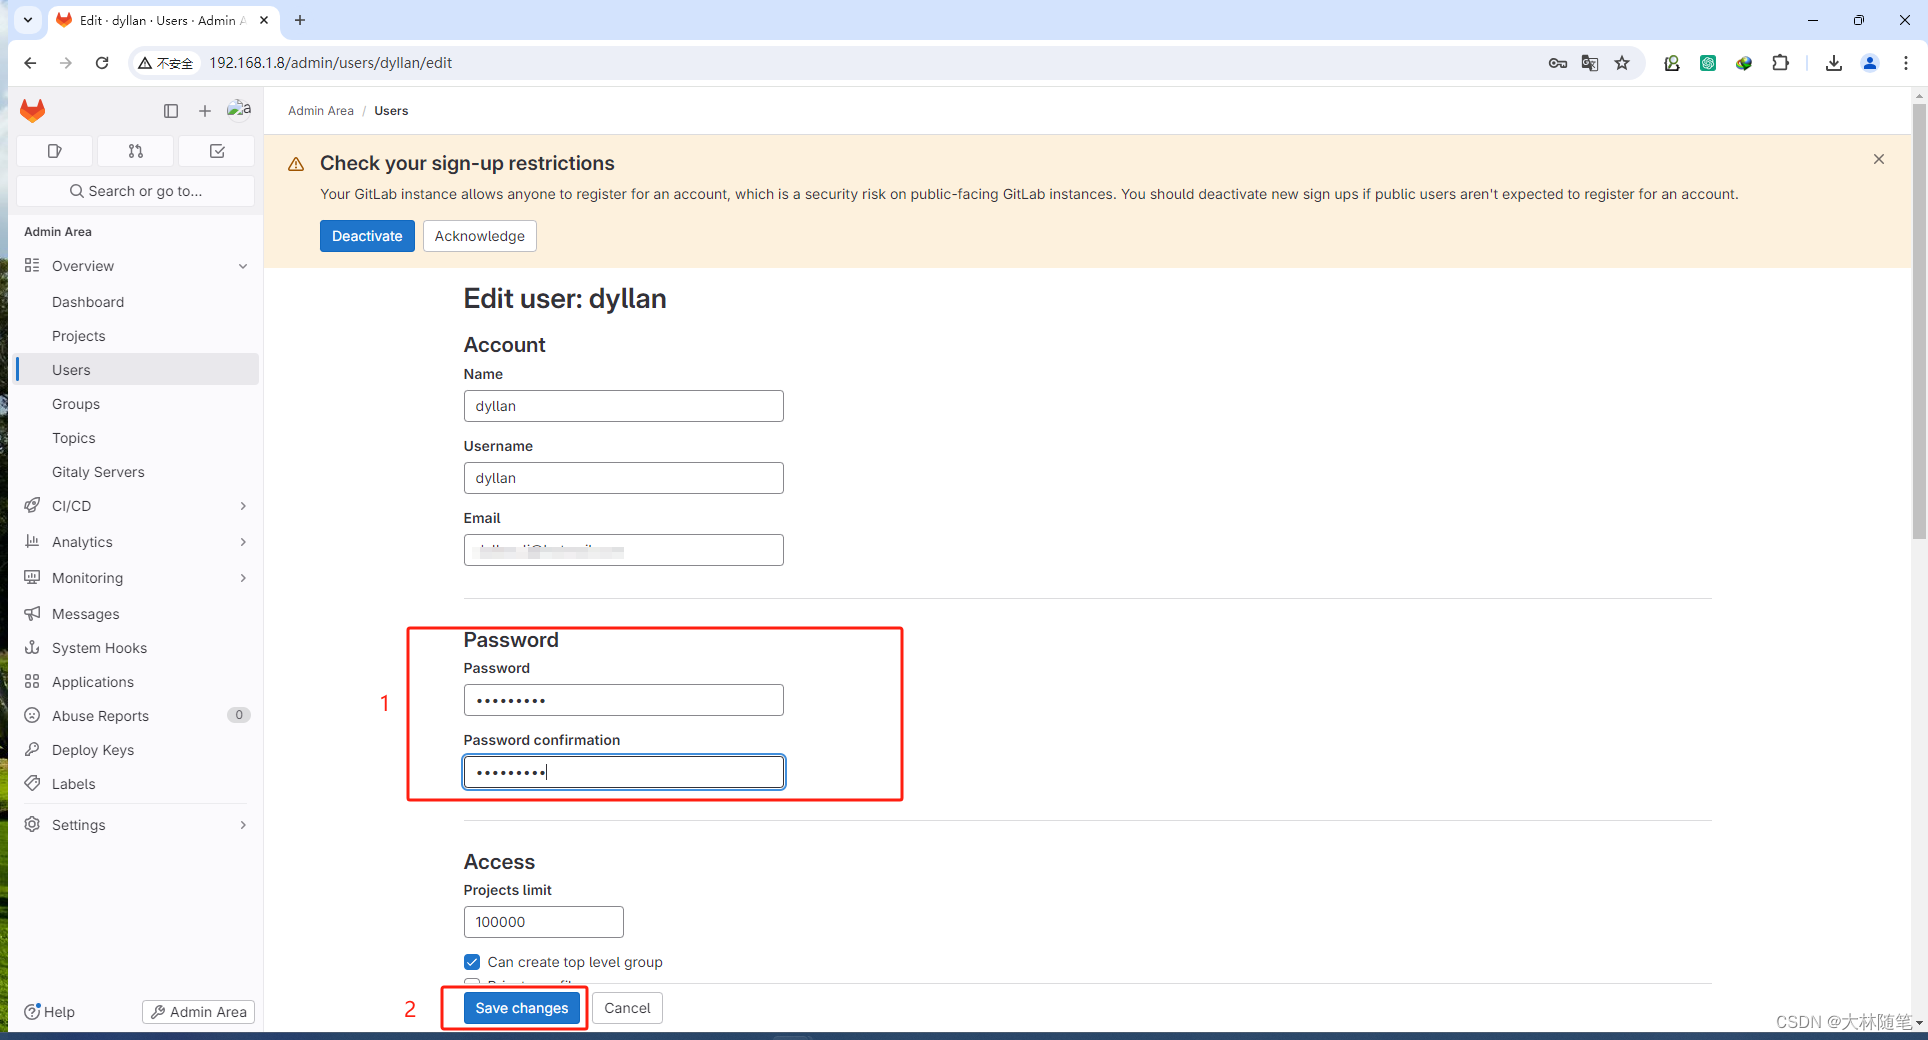Click the GitLab logo icon
The image size is (1928, 1040).
pos(32,110)
